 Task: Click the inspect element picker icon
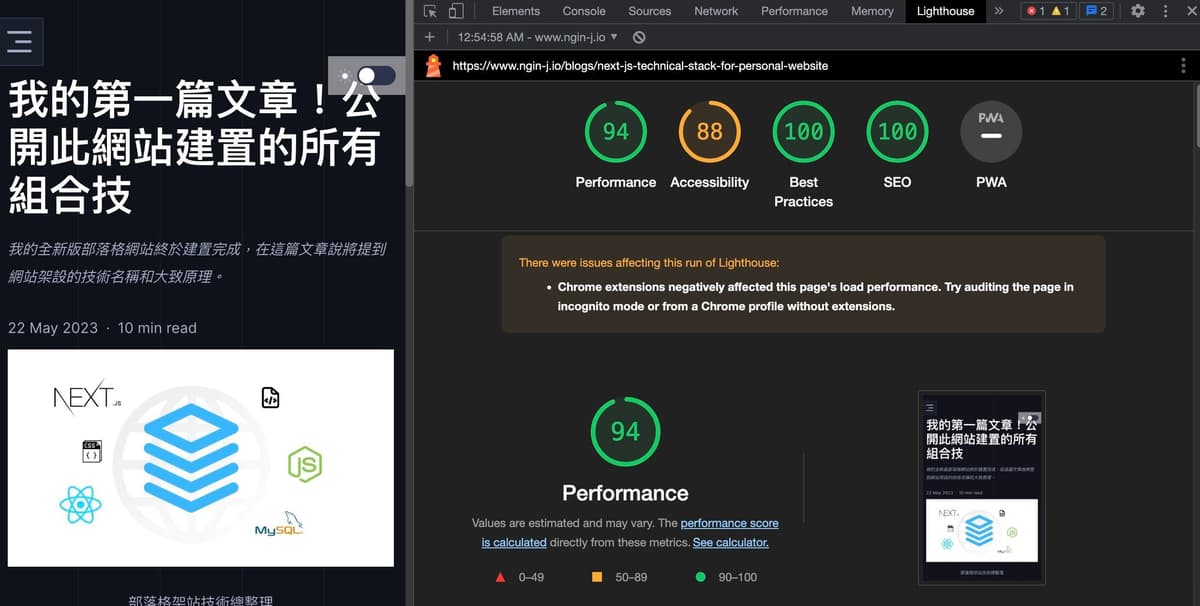tap(430, 11)
